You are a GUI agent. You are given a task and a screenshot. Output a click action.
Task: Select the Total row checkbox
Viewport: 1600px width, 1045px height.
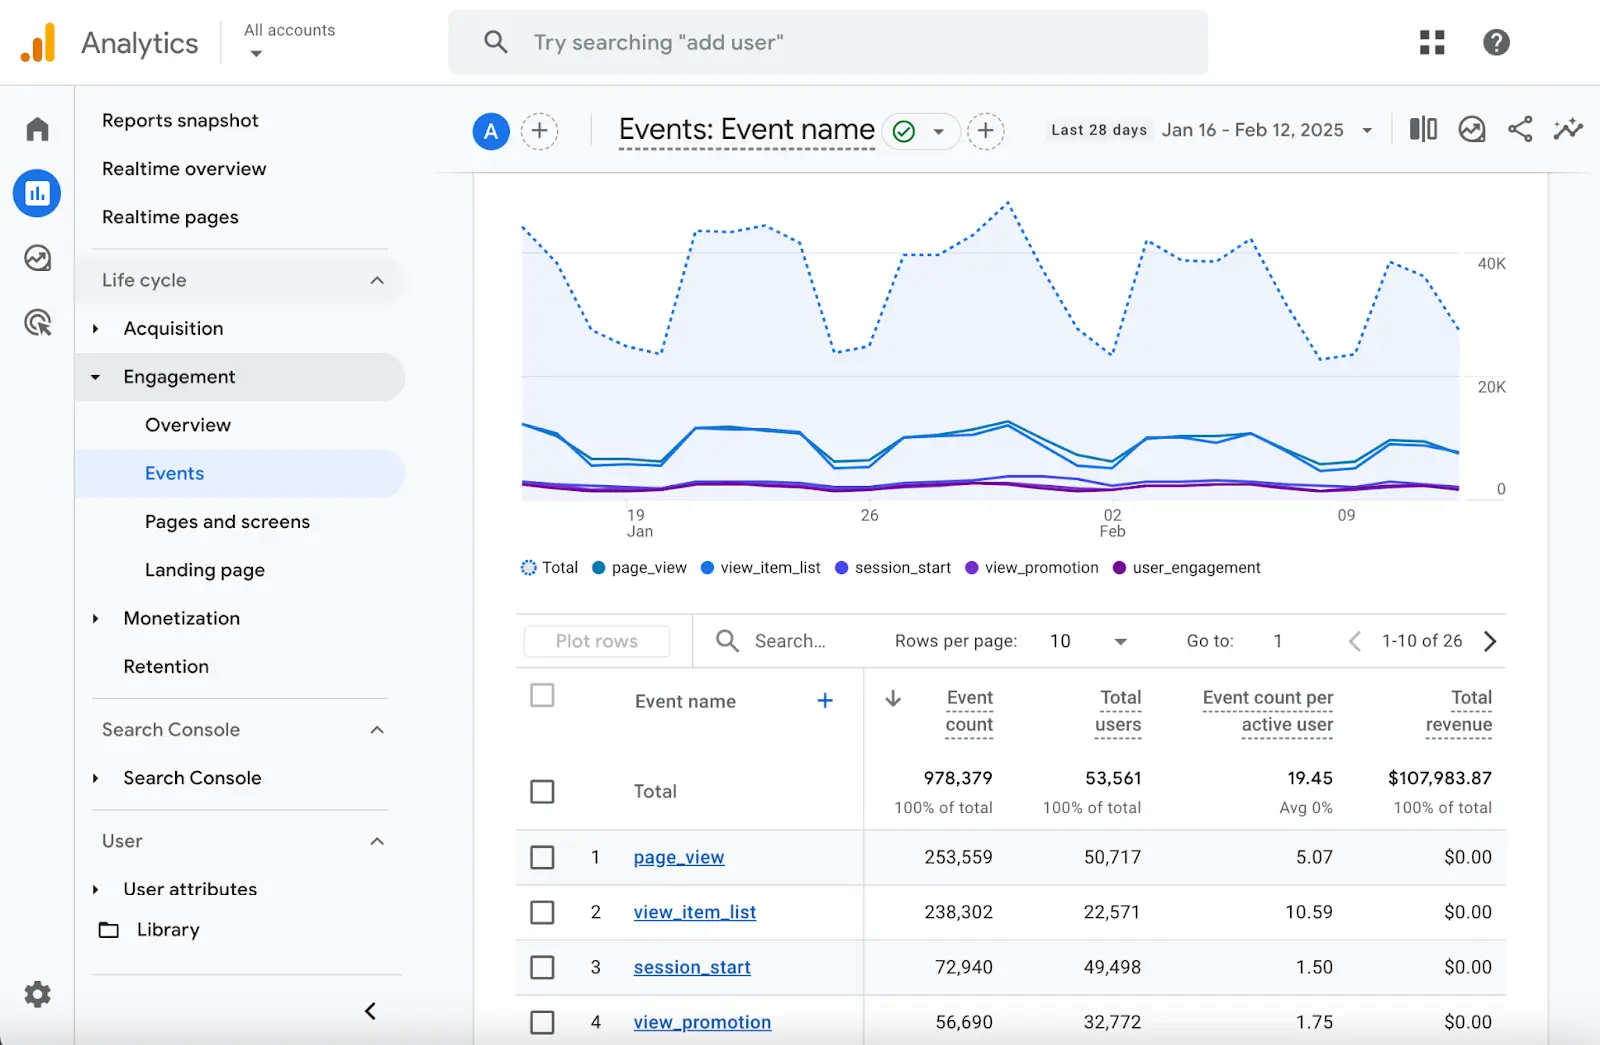coord(543,791)
